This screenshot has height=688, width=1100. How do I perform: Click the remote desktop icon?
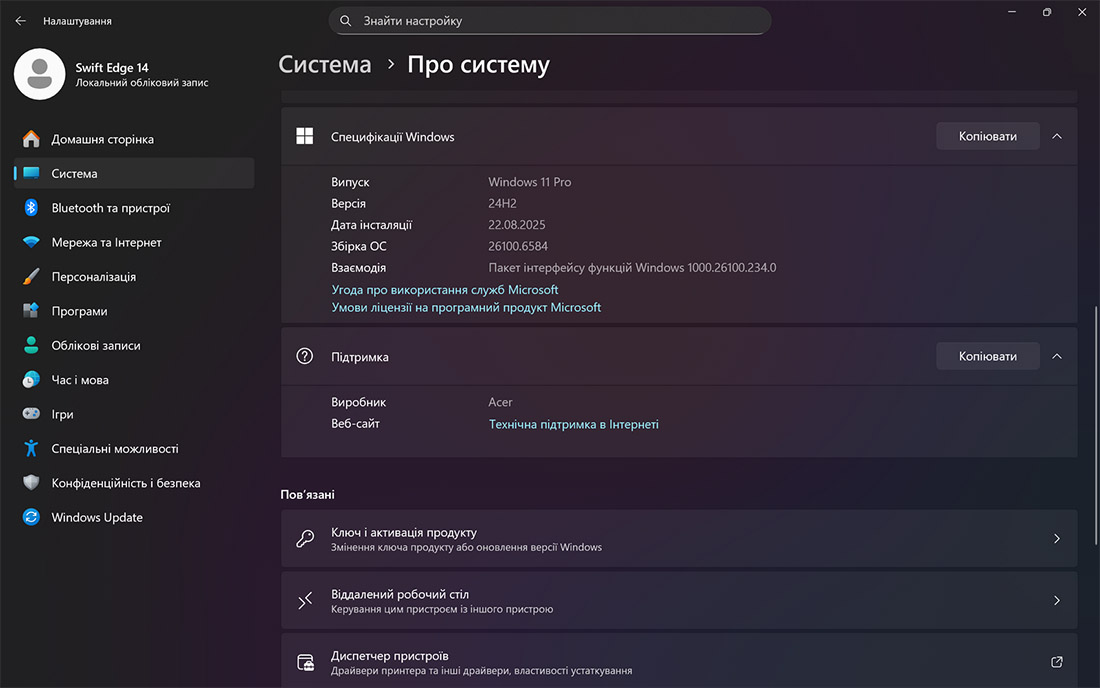tap(304, 600)
